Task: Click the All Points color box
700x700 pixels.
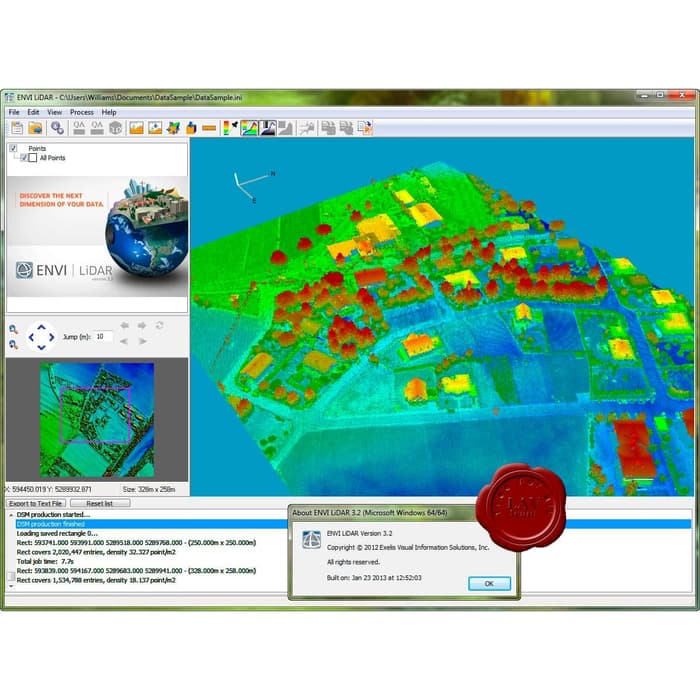Action: coord(33,158)
